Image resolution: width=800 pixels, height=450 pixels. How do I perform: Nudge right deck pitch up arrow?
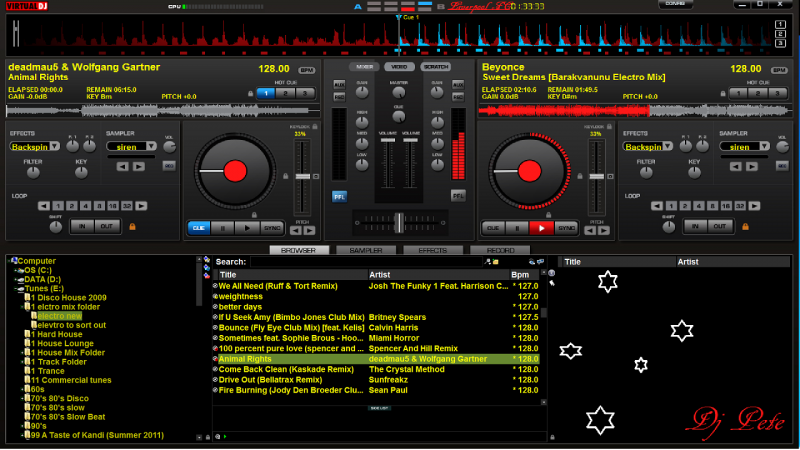point(604,231)
